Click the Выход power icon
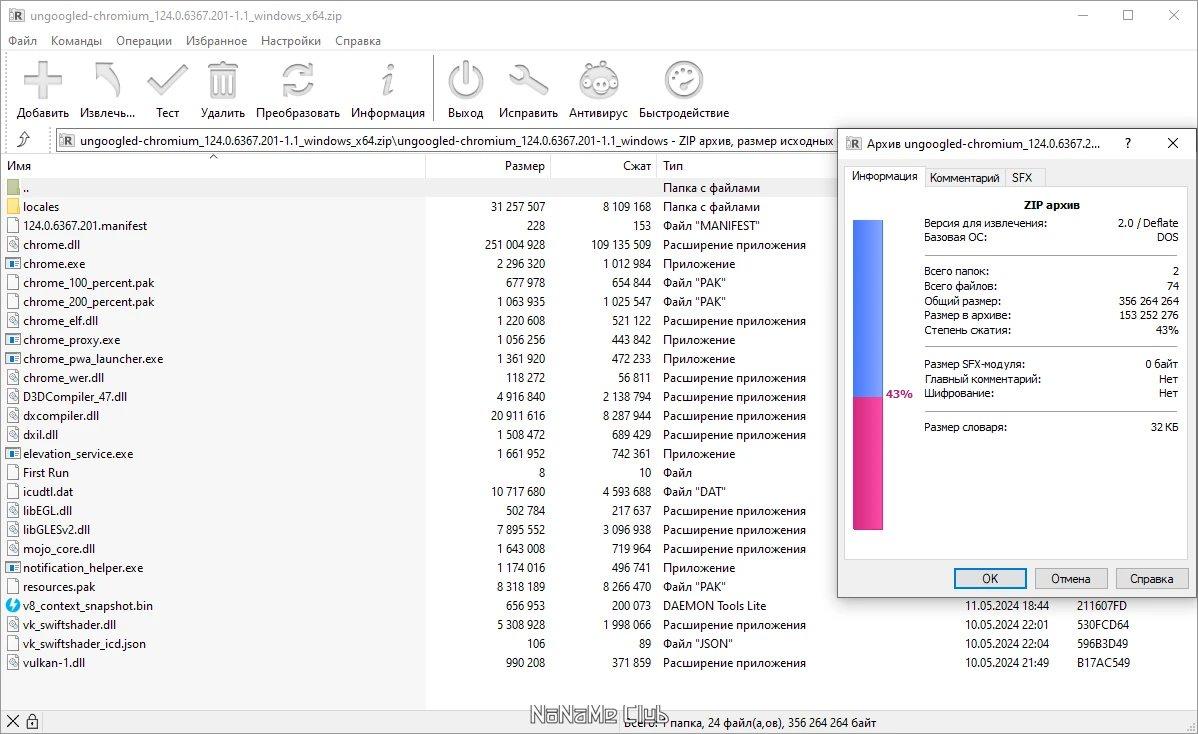1198x734 pixels. (465, 80)
